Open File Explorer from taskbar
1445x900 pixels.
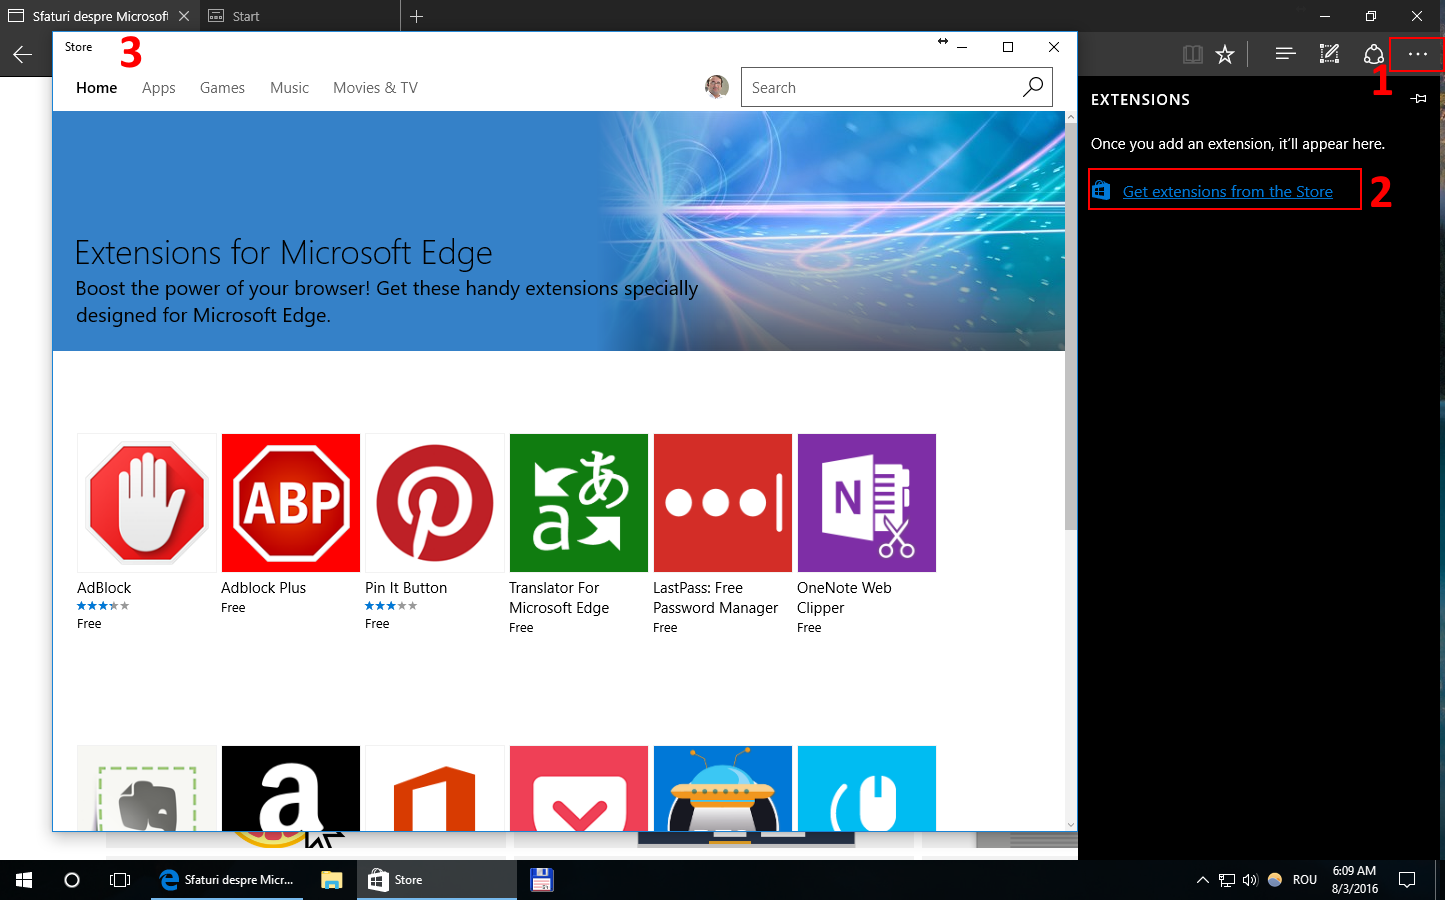point(331,880)
